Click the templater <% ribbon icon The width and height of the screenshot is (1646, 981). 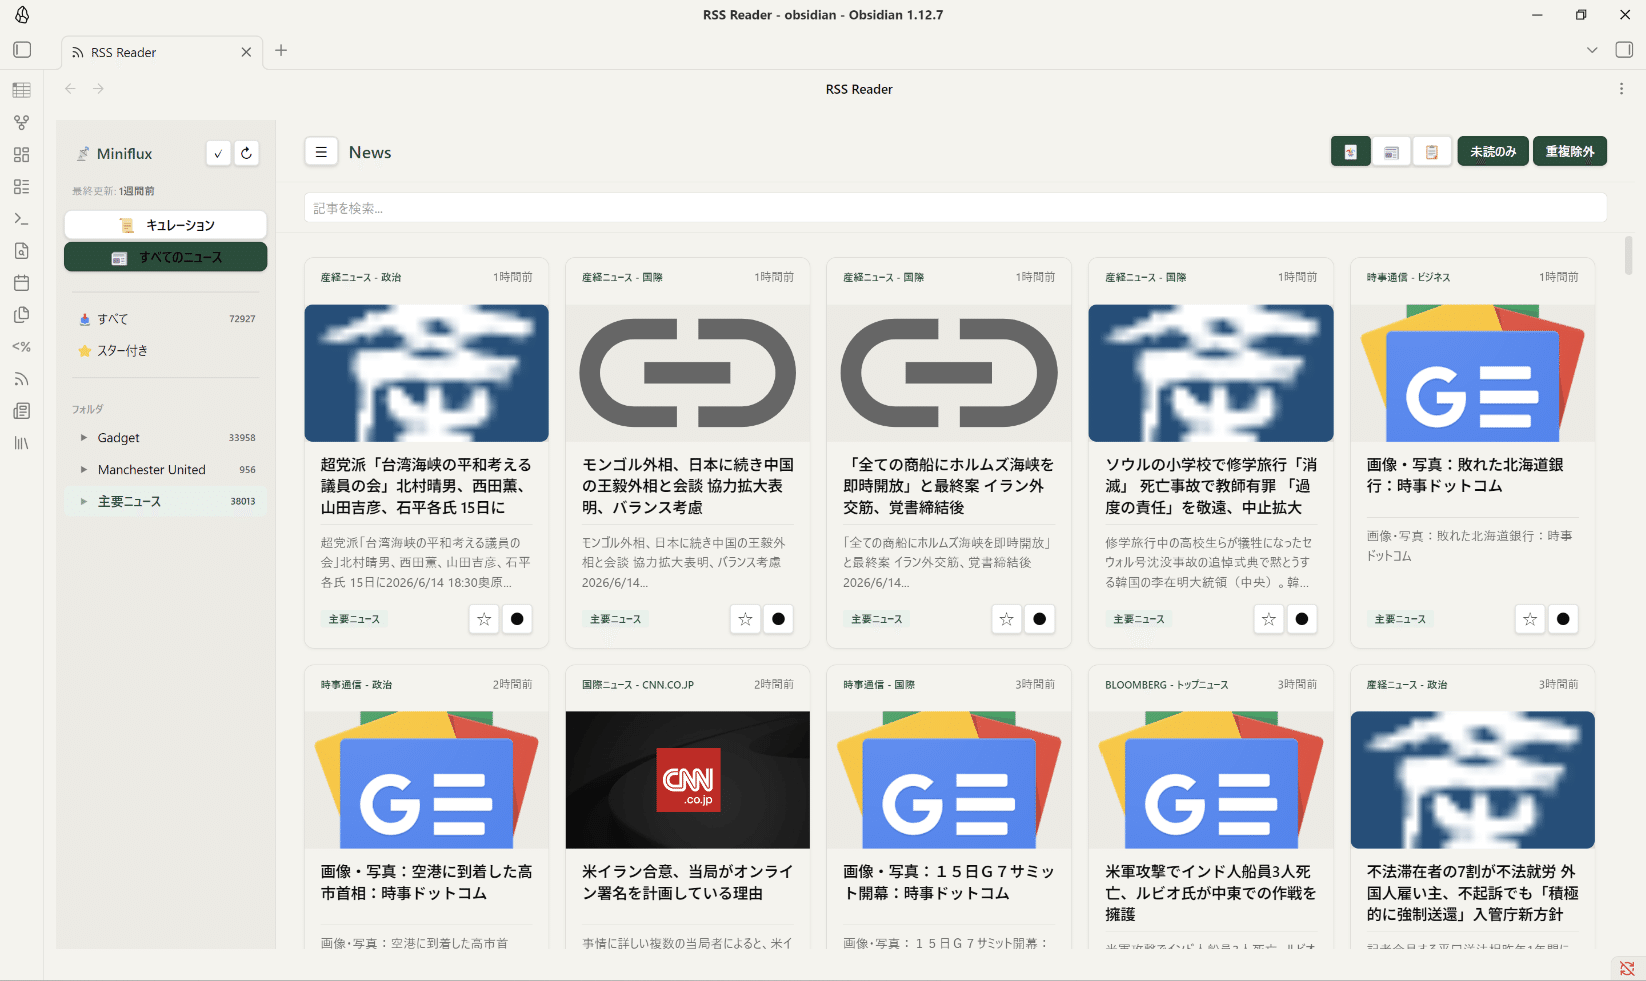pos(21,346)
